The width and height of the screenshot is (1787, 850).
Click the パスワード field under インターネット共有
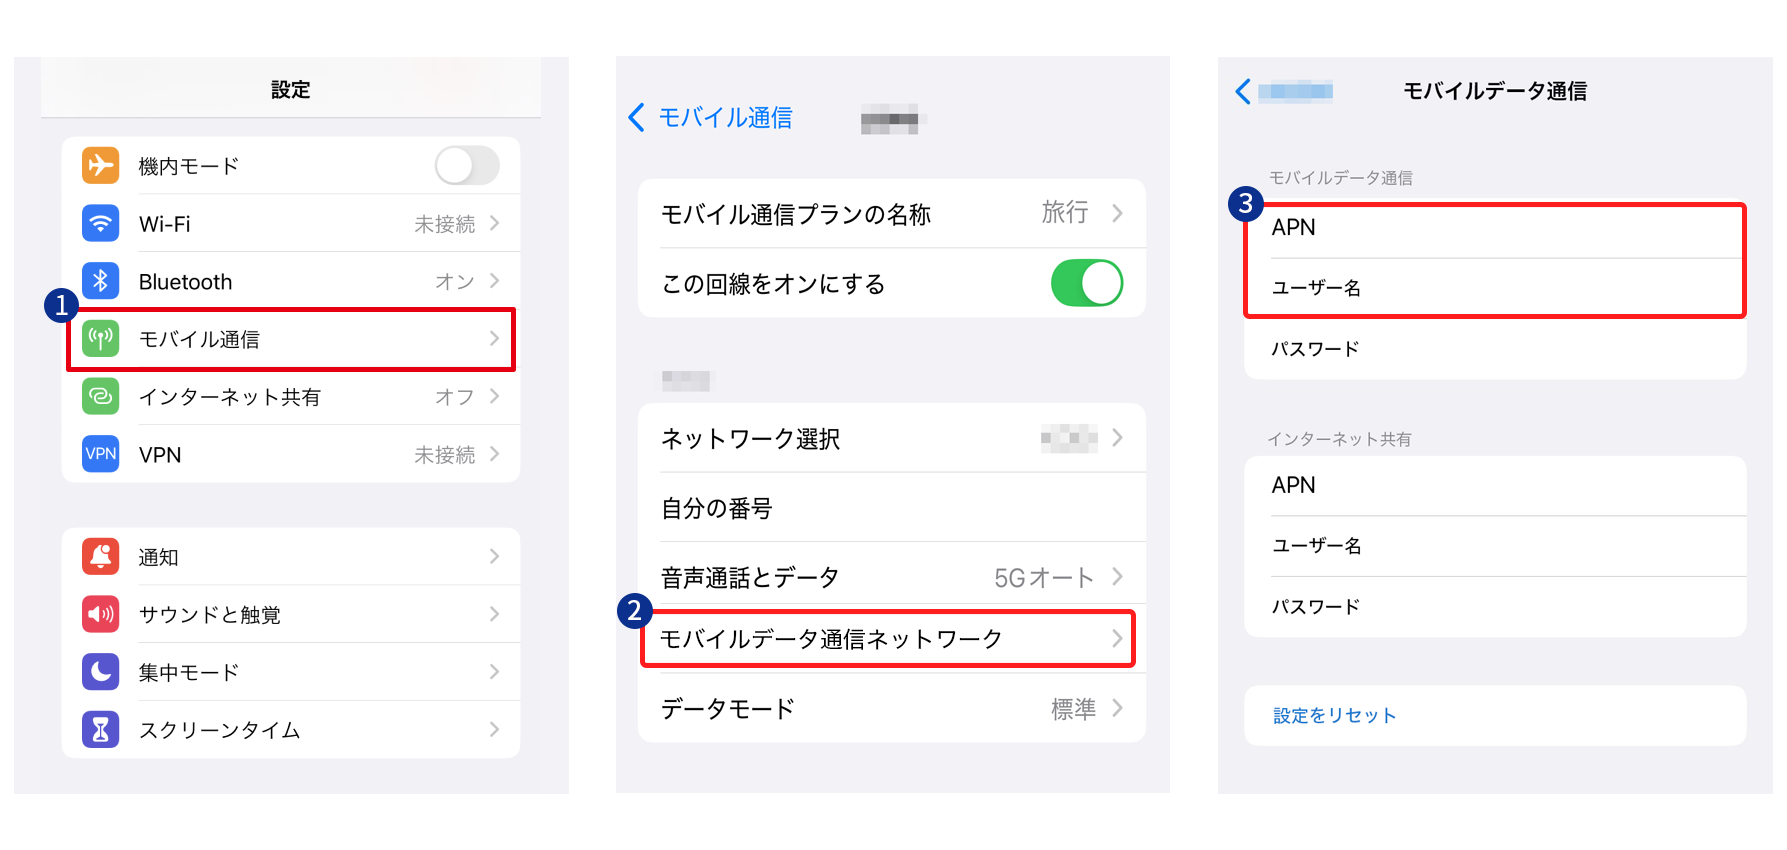point(1495,607)
